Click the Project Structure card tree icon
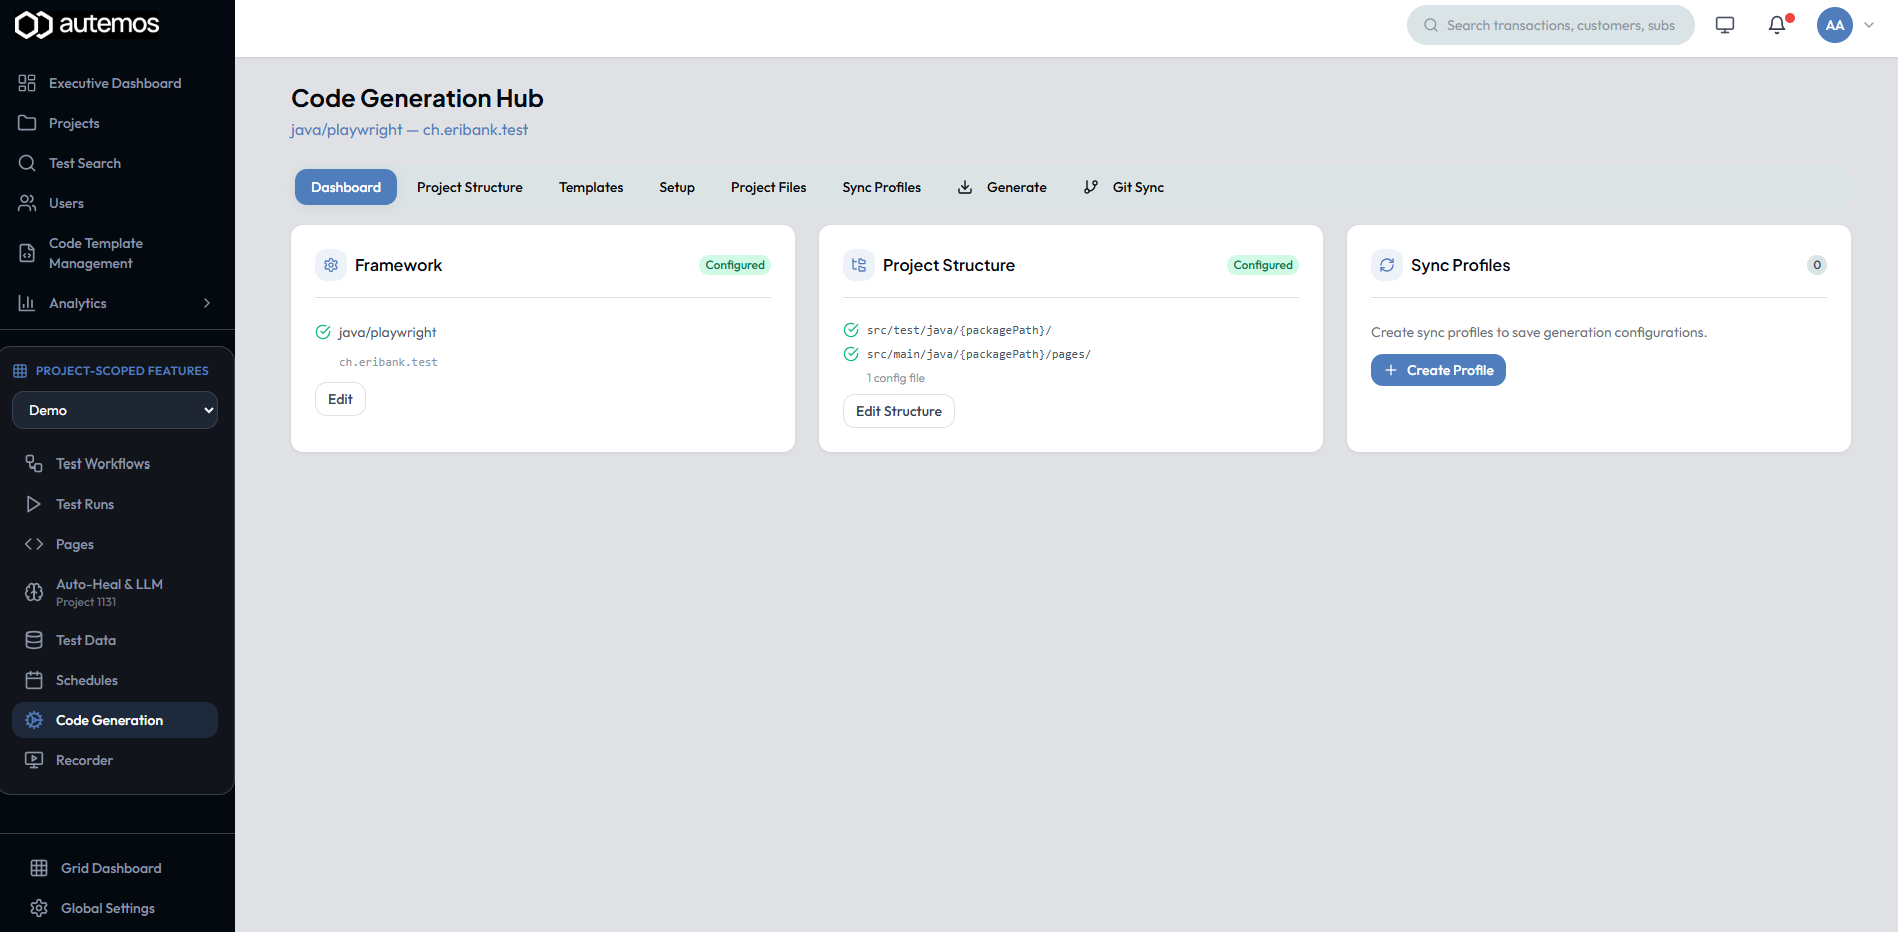This screenshot has height=932, width=1898. coord(859,265)
